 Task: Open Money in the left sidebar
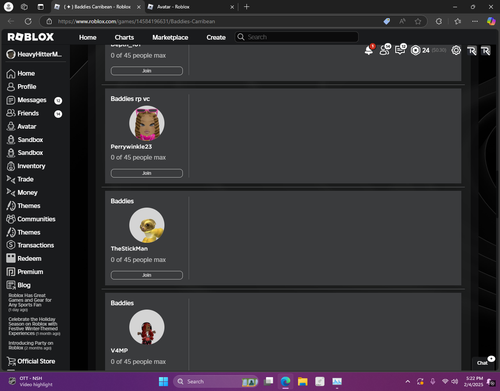[x=22, y=192]
